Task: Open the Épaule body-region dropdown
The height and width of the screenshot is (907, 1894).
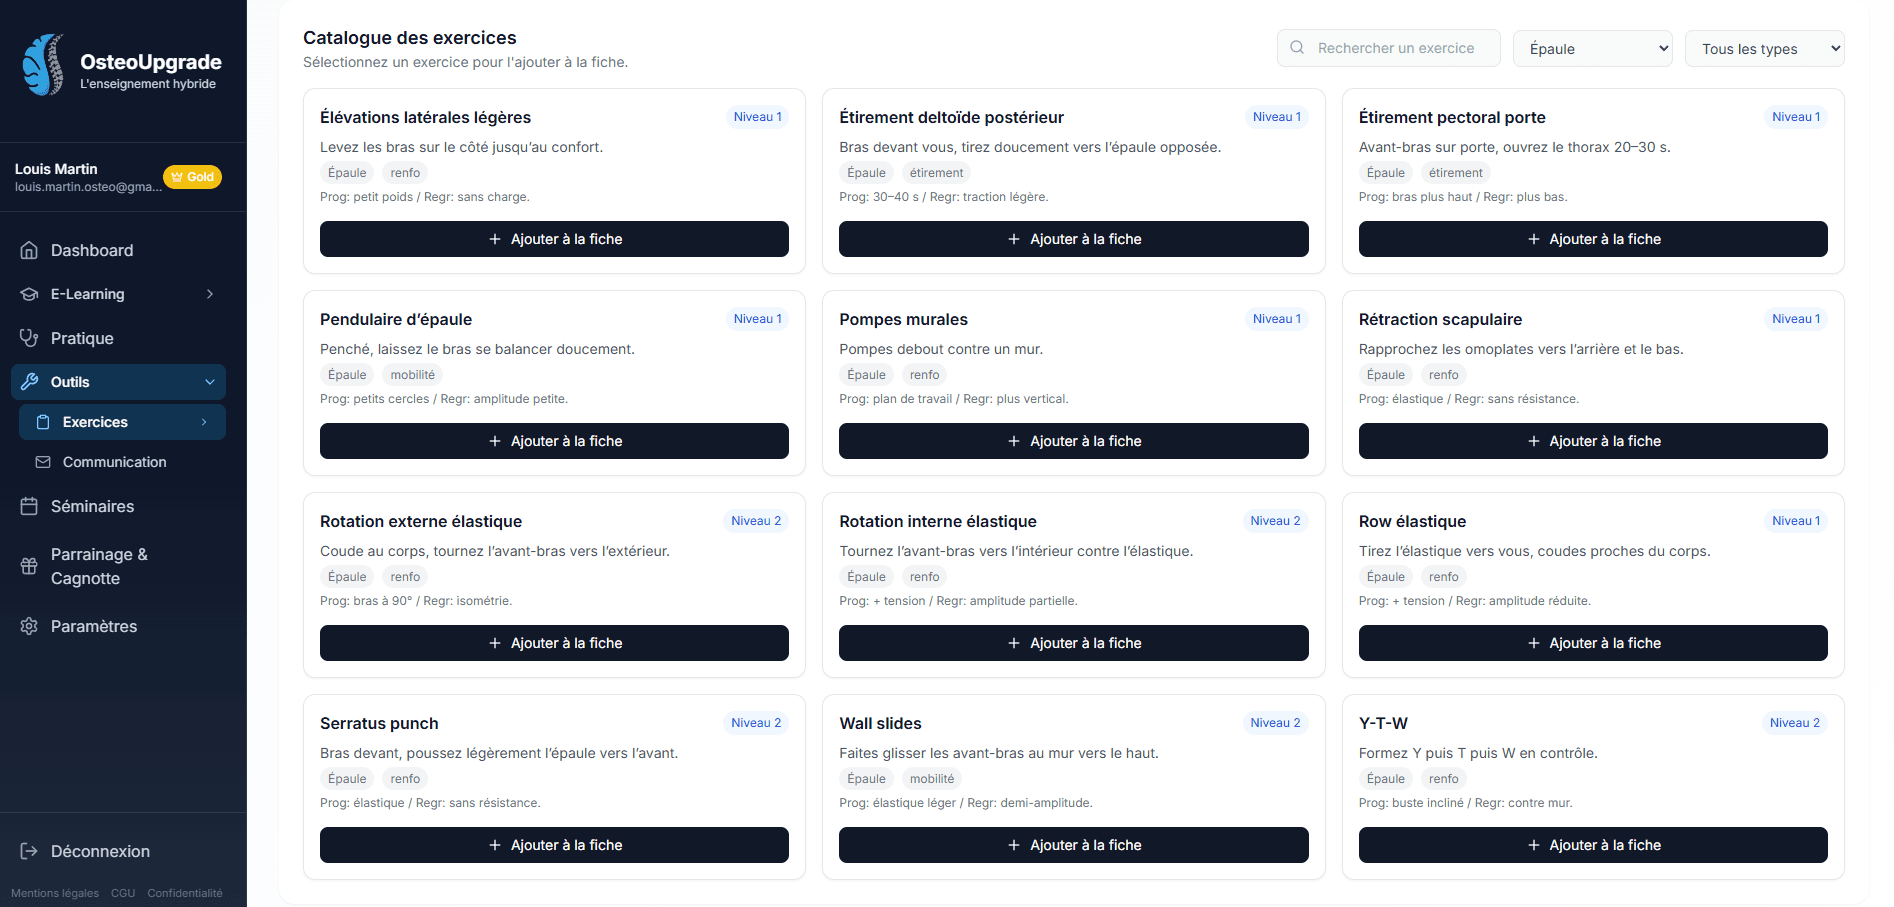Action: (x=1592, y=48)
